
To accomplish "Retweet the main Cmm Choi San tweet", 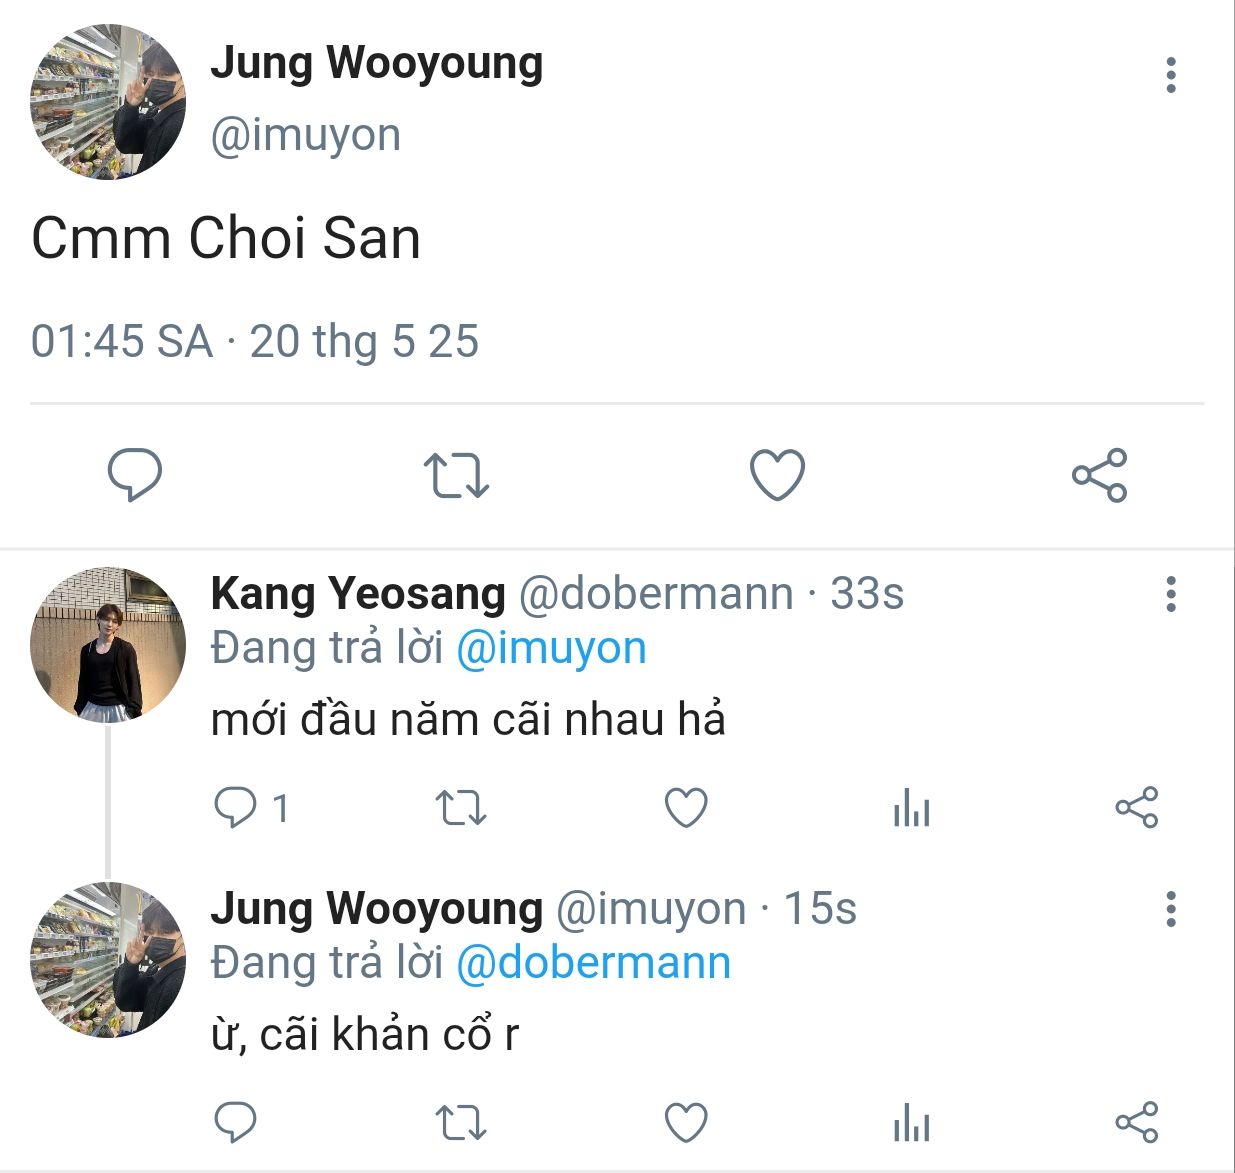I will click(x=456, y=475).
